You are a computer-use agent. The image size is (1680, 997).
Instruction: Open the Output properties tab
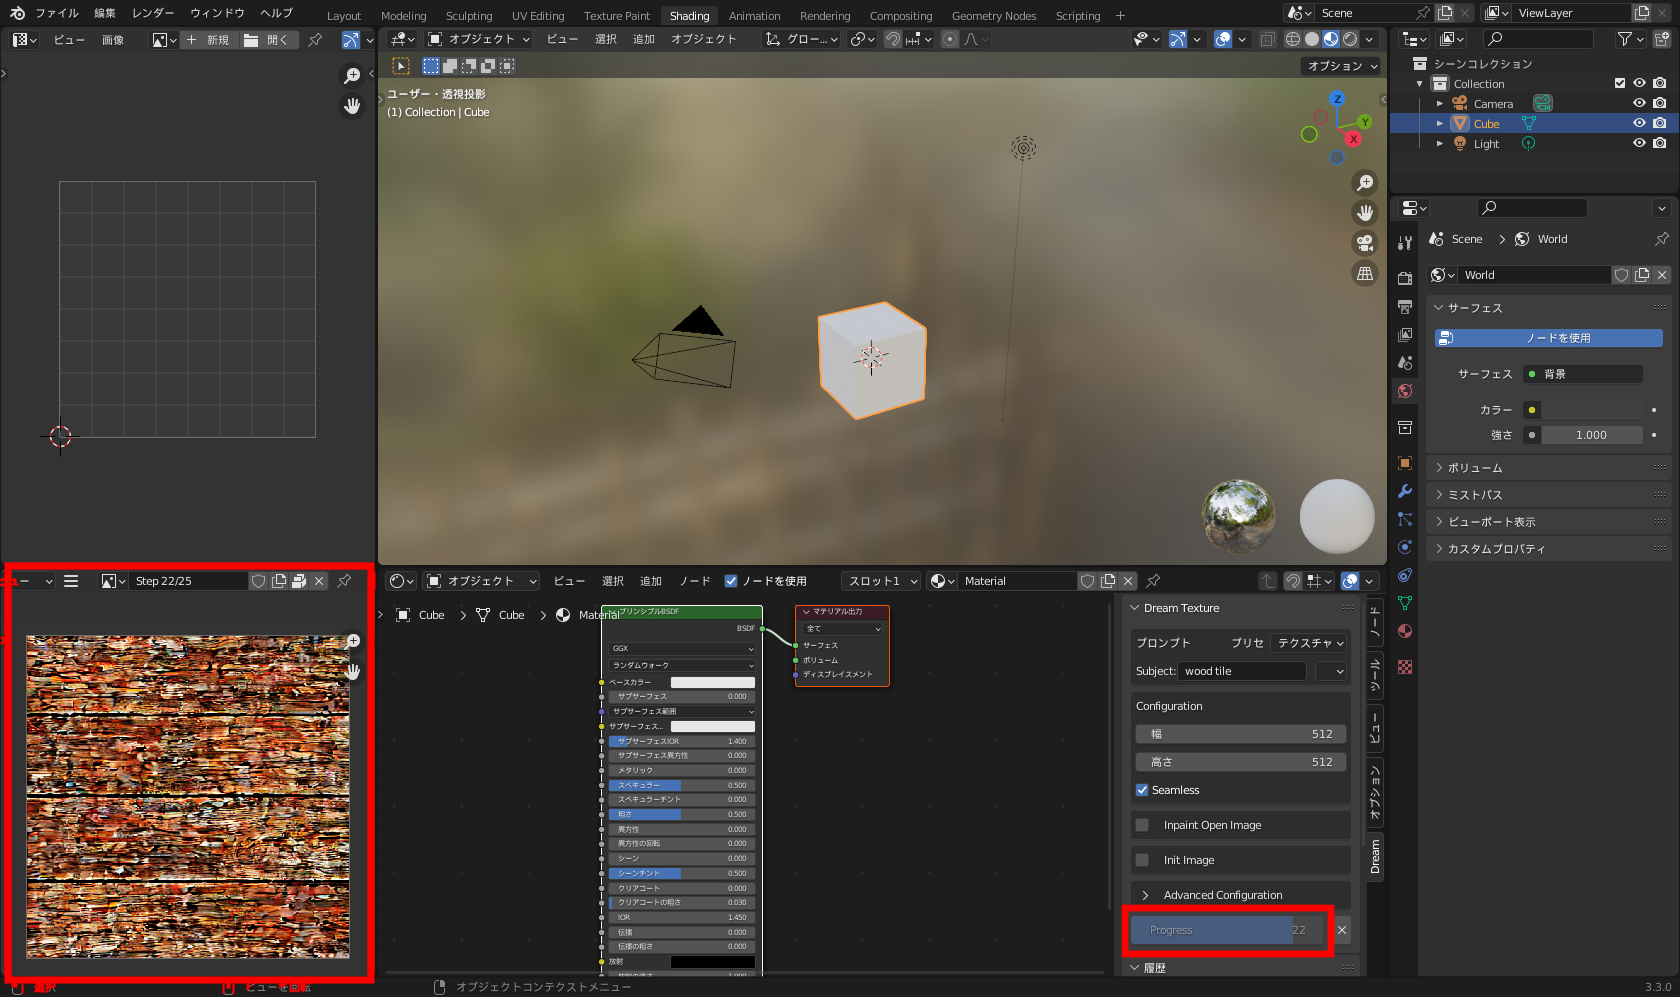click(1405, 306)
